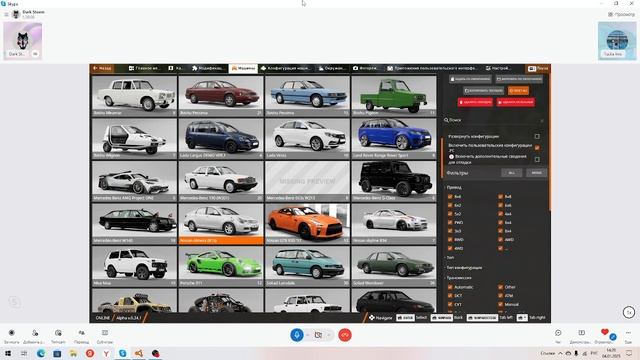This screenshot has height=360, width=640.
Task: Select the Ibishu Pigeon green truck thumbnail
Action: [394, 96]
